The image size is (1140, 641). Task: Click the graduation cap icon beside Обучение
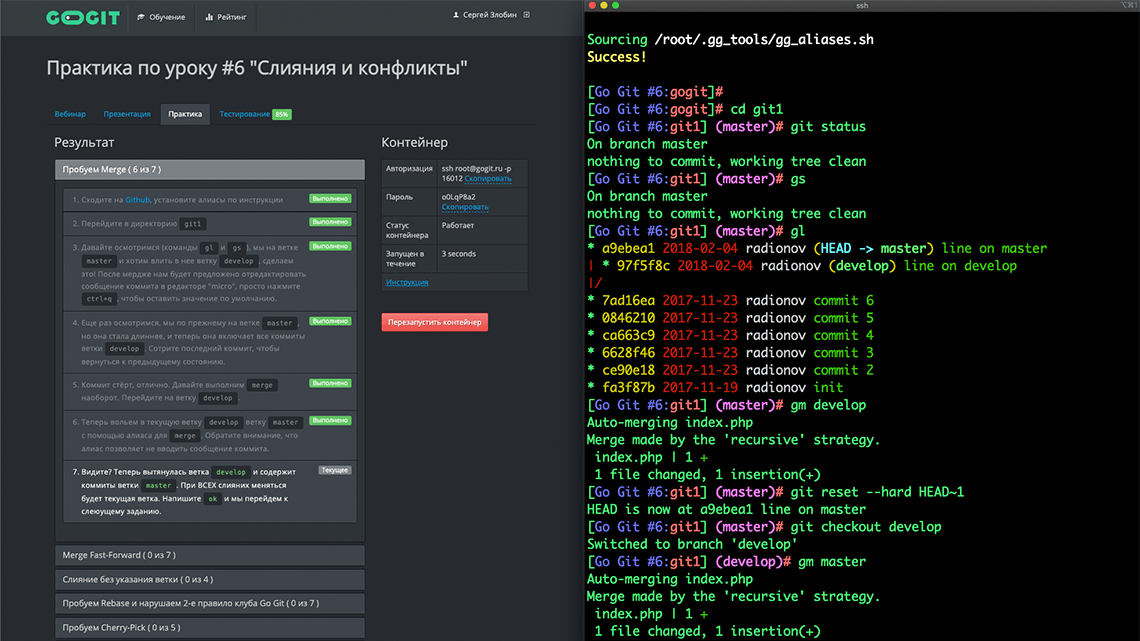click(x=141, y=17)
